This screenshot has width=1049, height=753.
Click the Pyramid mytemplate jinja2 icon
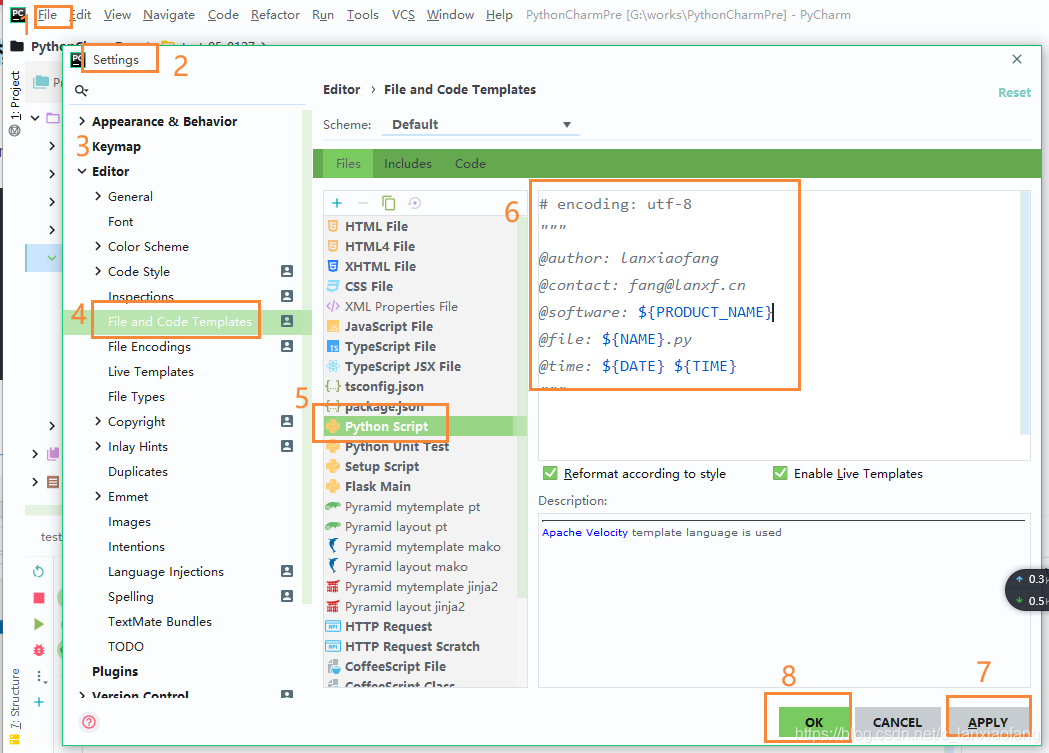332,586
